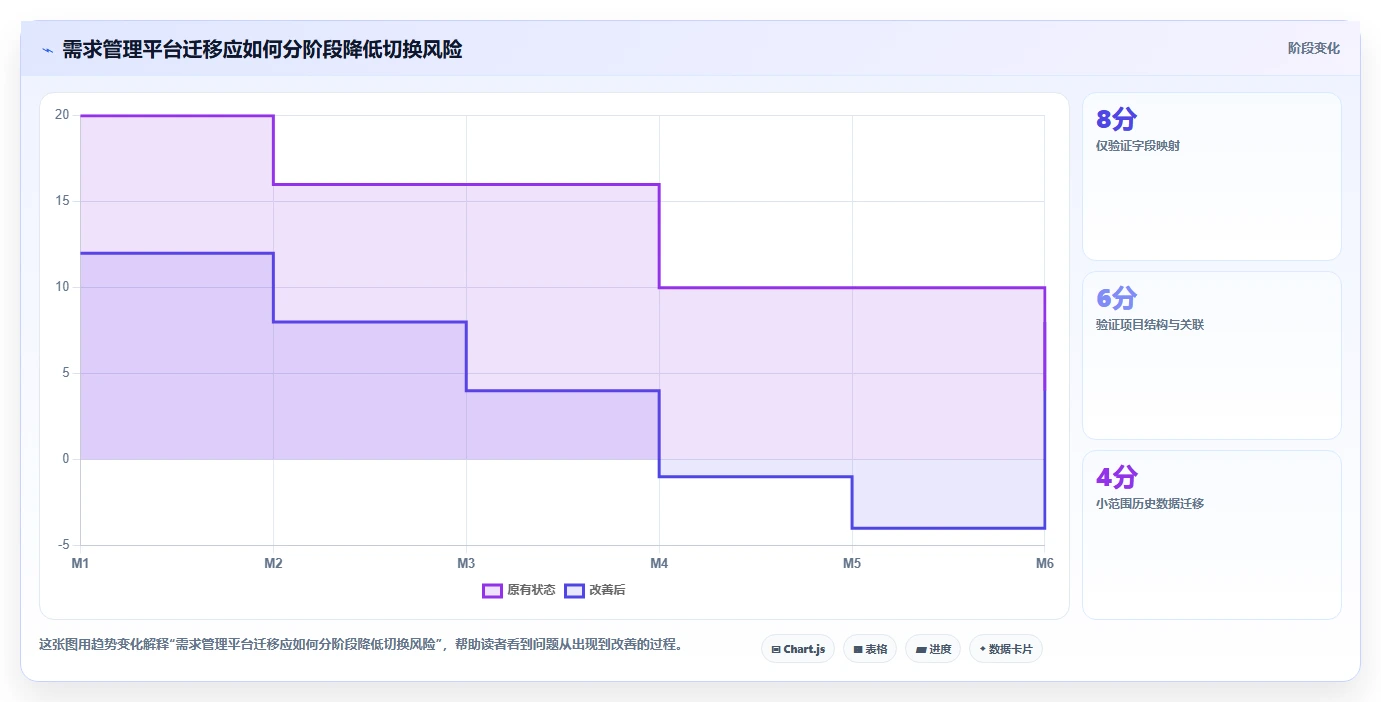Click the y-axis value 10

[x=62, y=287]
